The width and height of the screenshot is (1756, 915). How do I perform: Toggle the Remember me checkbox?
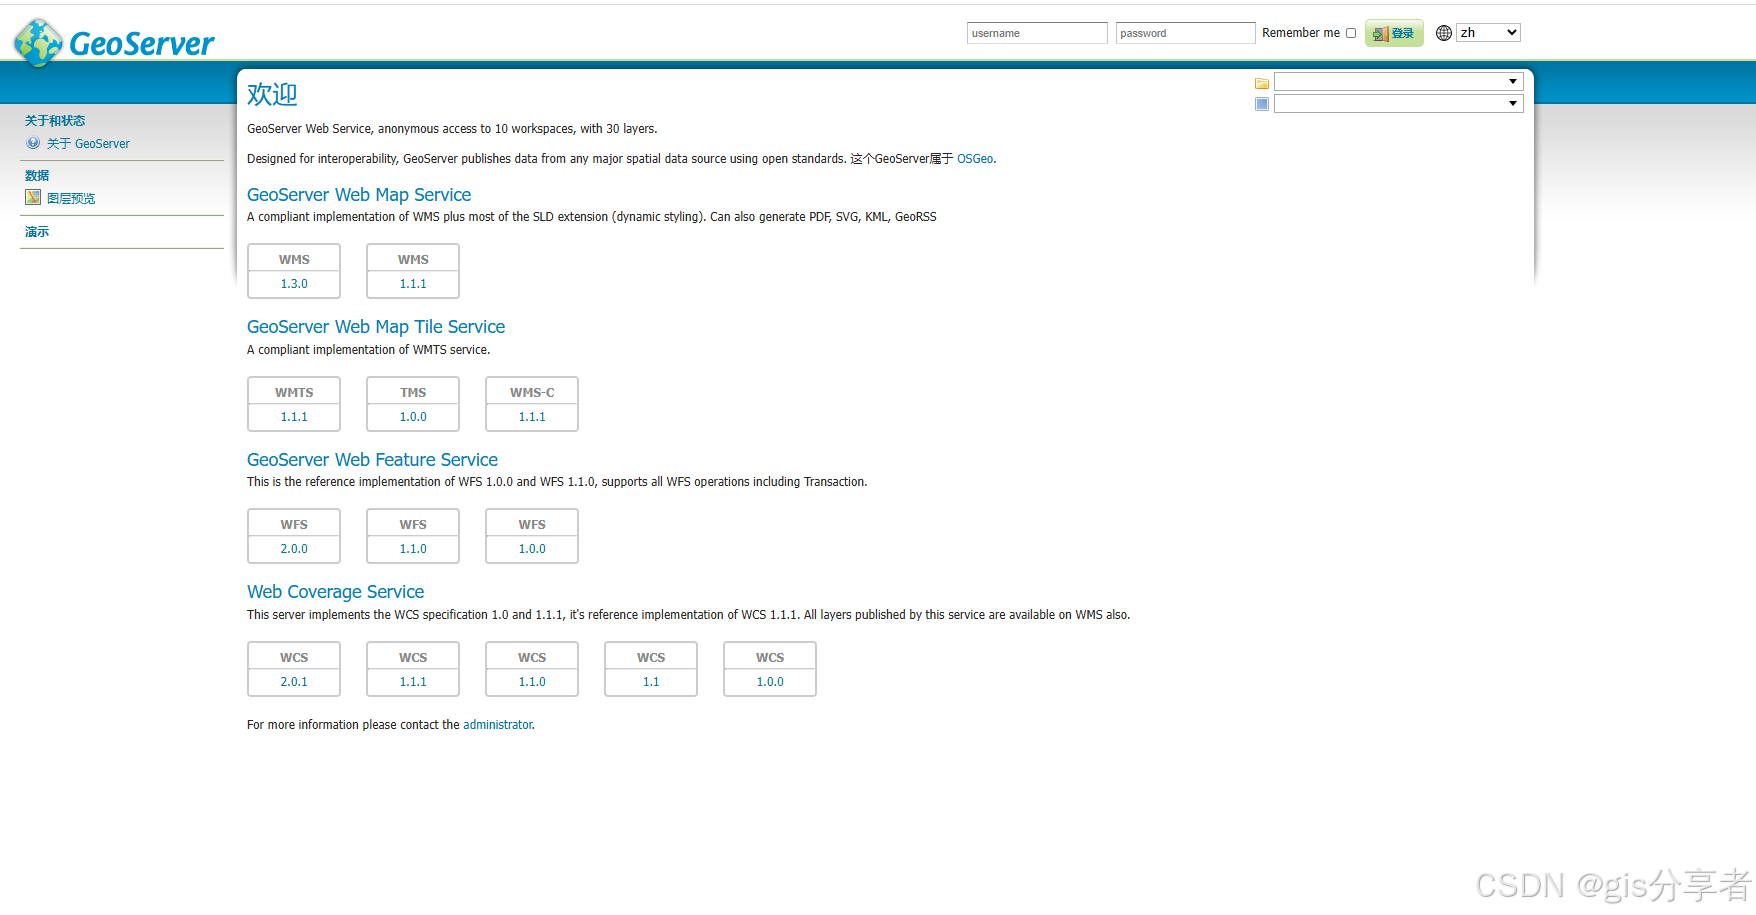tap(1351, 33)
